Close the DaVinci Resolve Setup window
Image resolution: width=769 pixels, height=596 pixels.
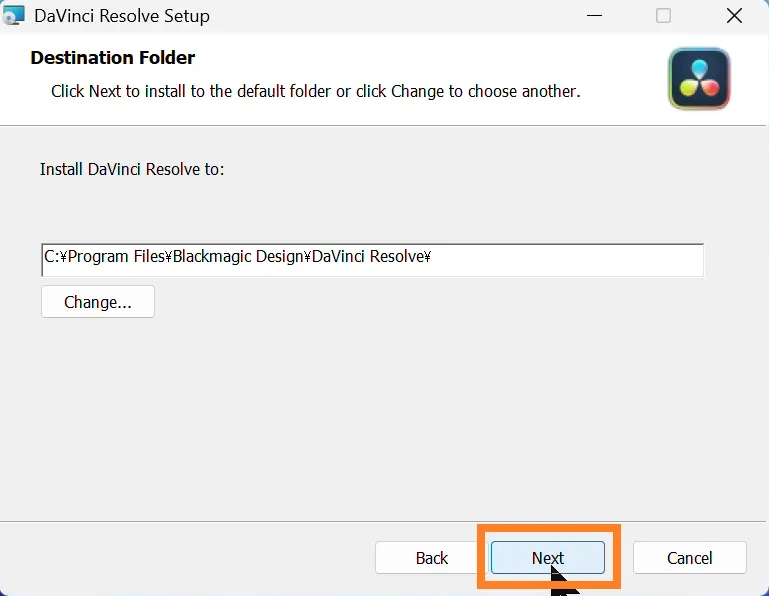734,16
